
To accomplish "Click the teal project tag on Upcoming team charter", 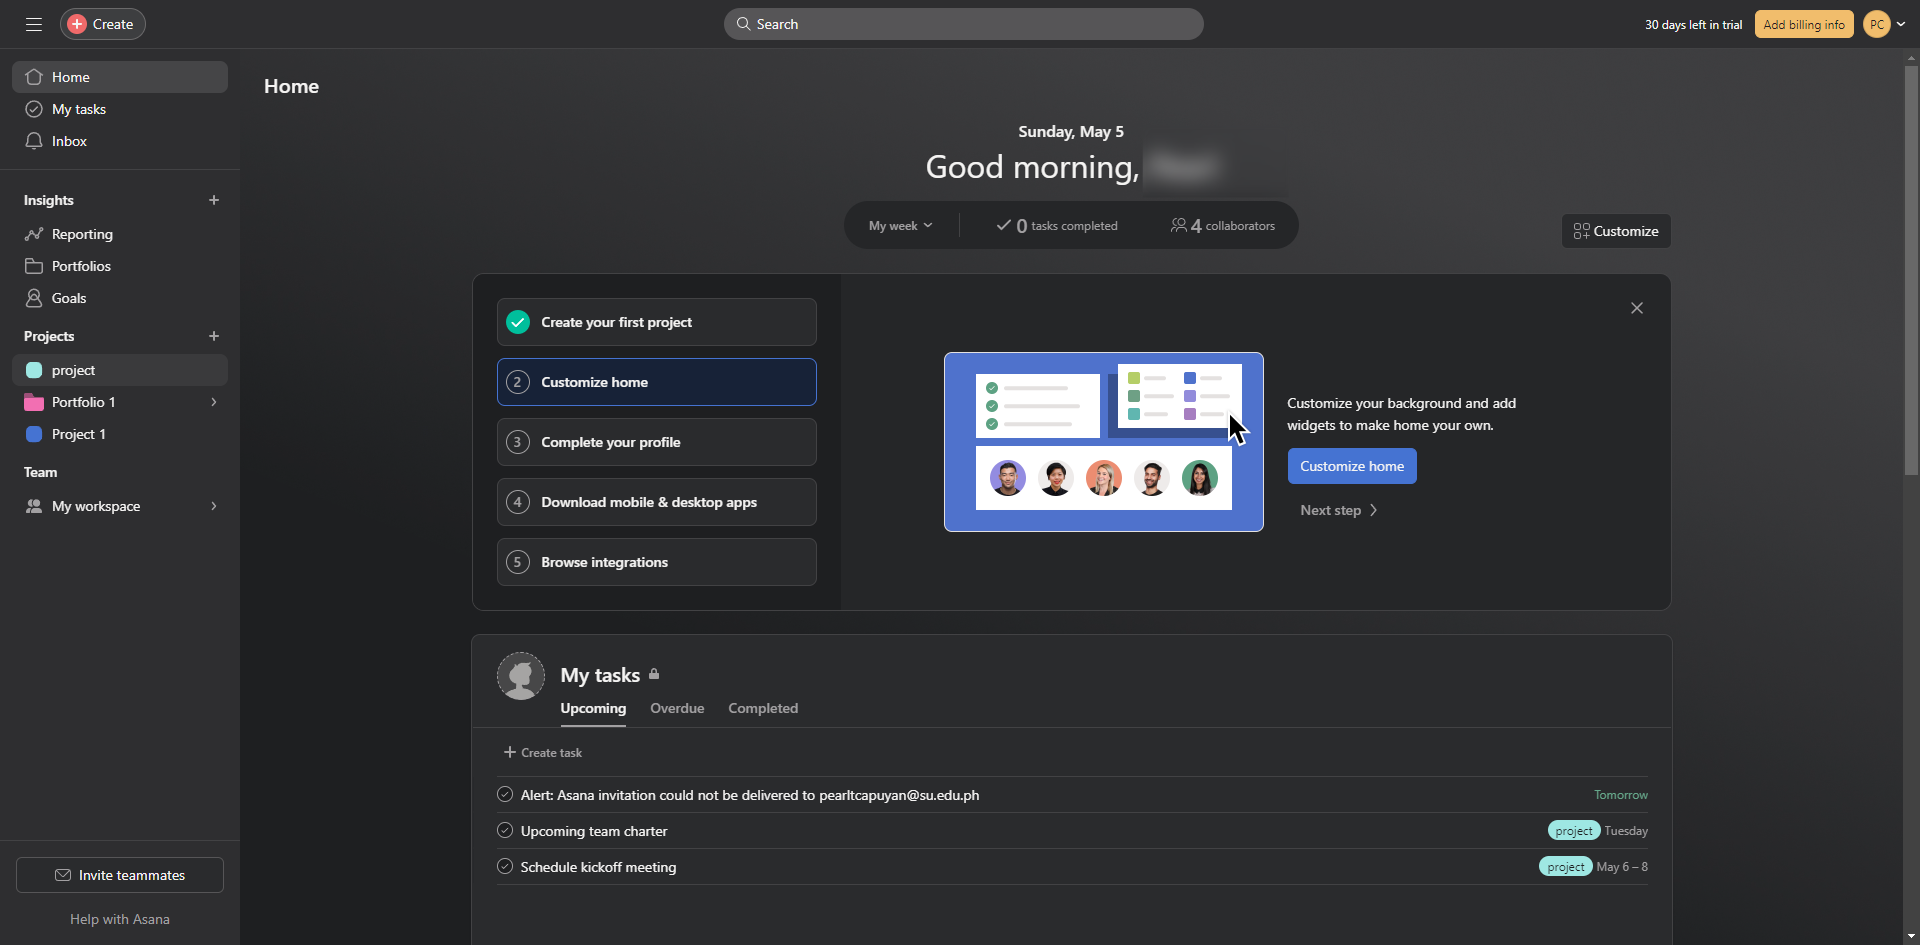I will pyautogui.click(x=1574, y=831).
